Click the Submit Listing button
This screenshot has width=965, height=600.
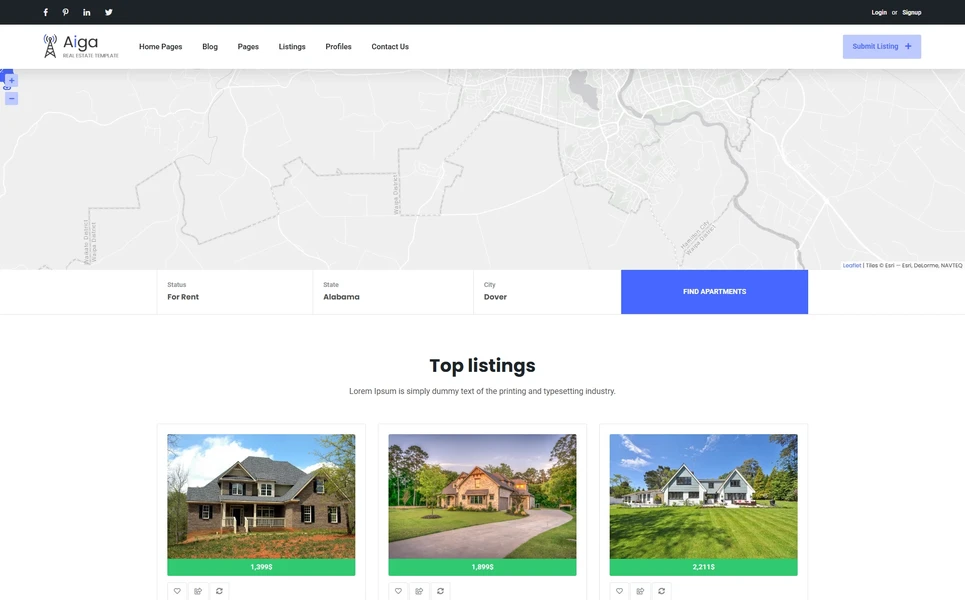pyautogui.click(x=881, y=46)
